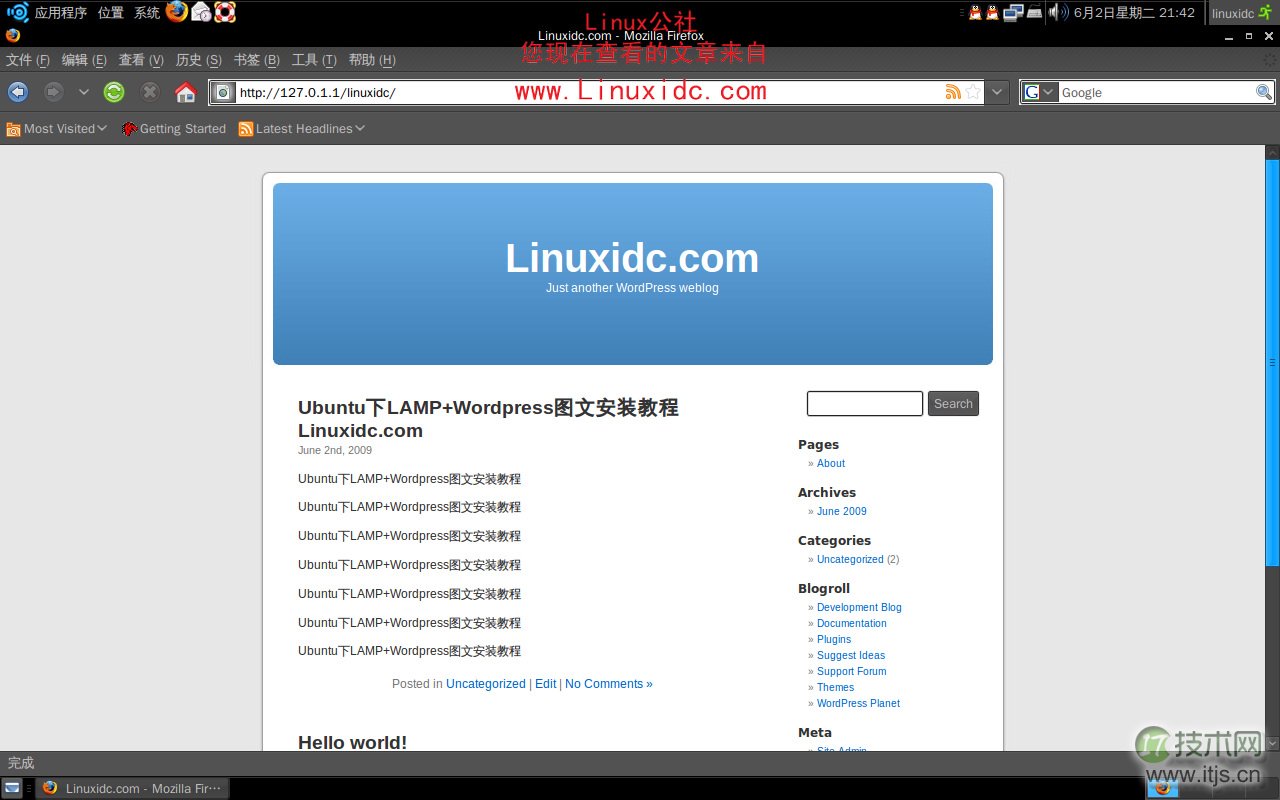Bookmark the page using the star icon
This screenshot has width=1280, height=800.
pyautogui.click(x=971, y=91)
